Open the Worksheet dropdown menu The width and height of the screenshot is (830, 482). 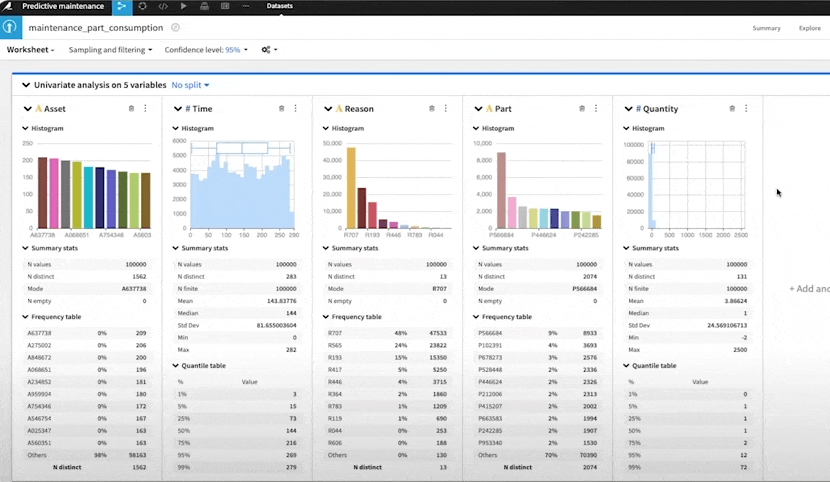click(x=32, y=49)
